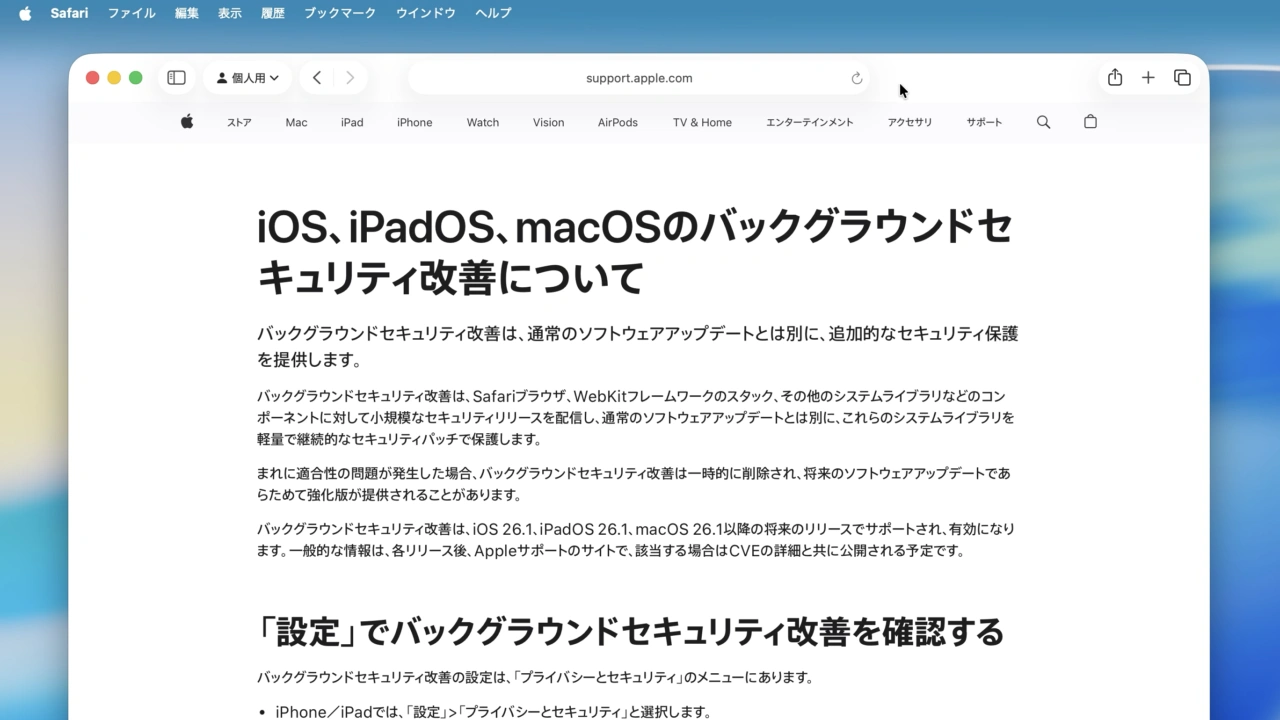Click the address bar showing support.apple.com

(639, 77)
